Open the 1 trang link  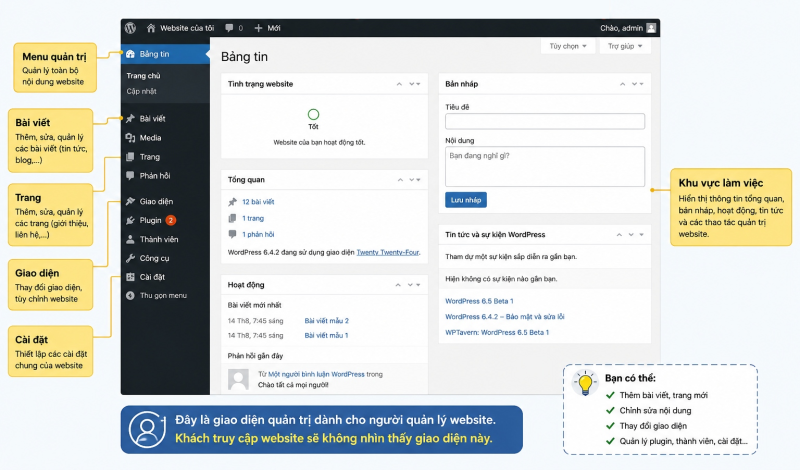(x=253, y=218)
